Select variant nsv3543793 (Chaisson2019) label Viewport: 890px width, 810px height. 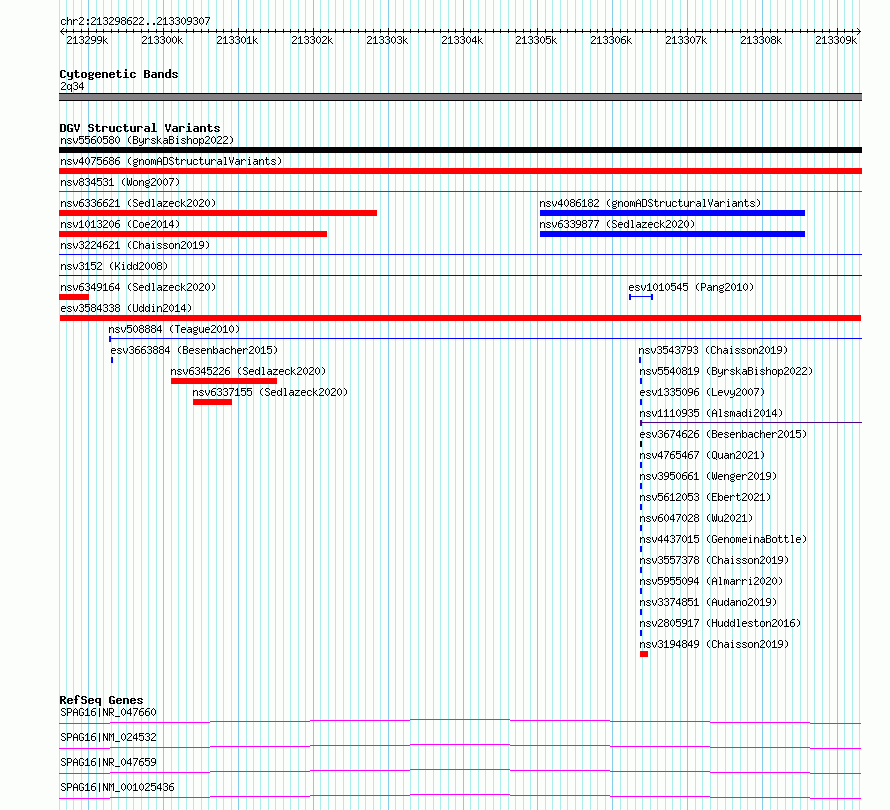click(713, 350)
